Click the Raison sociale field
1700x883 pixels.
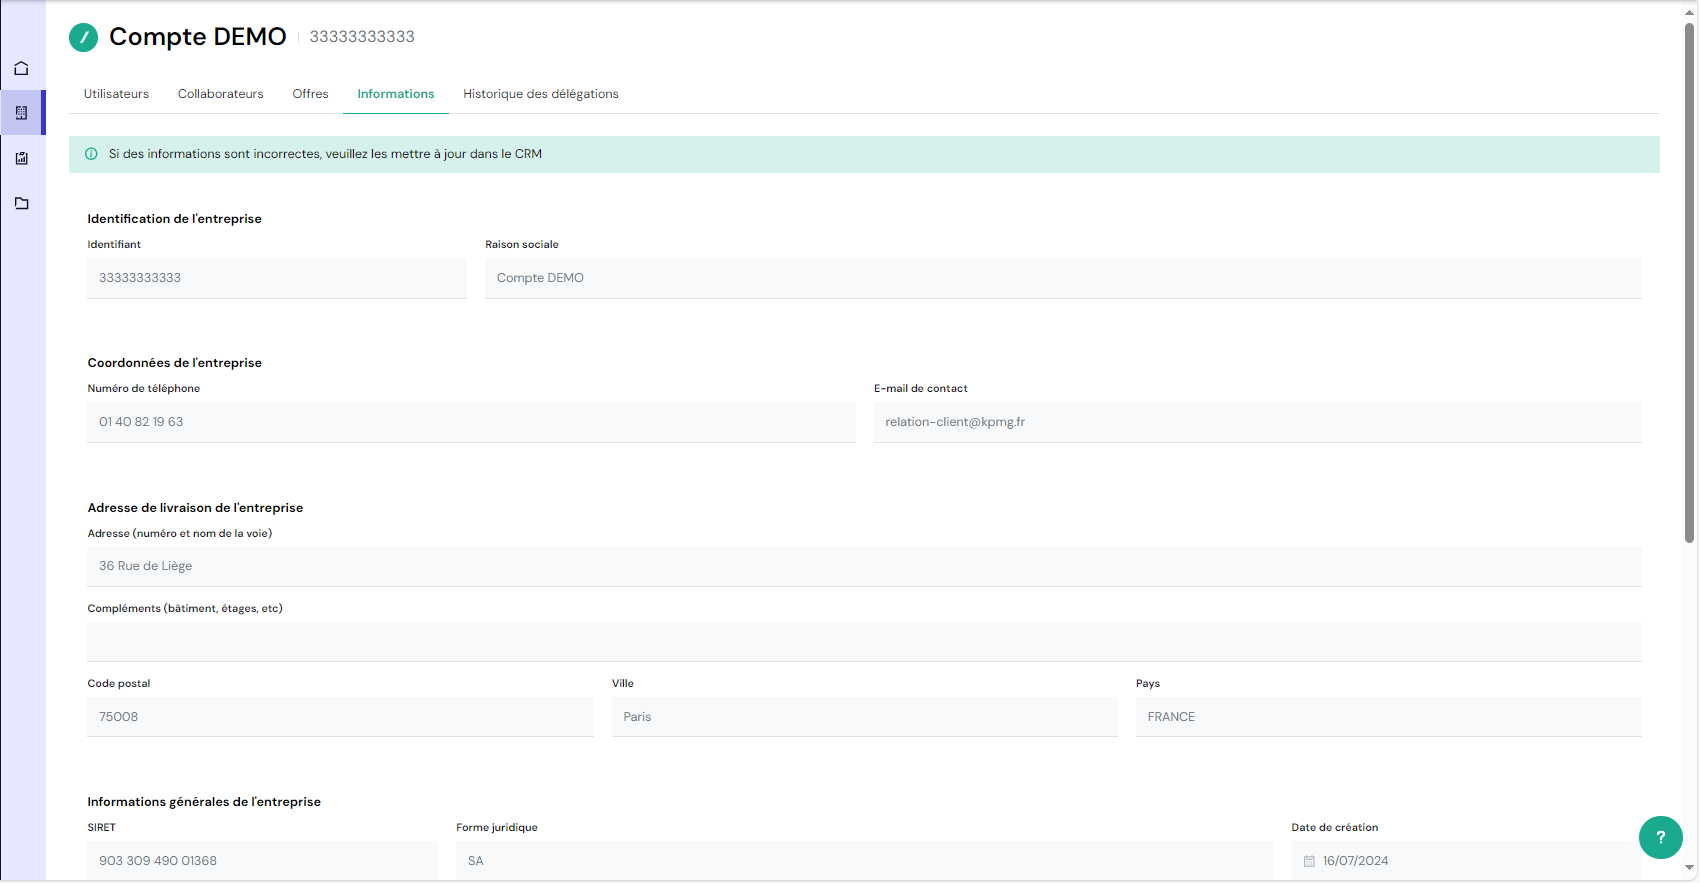click(x=1063, y=278)
